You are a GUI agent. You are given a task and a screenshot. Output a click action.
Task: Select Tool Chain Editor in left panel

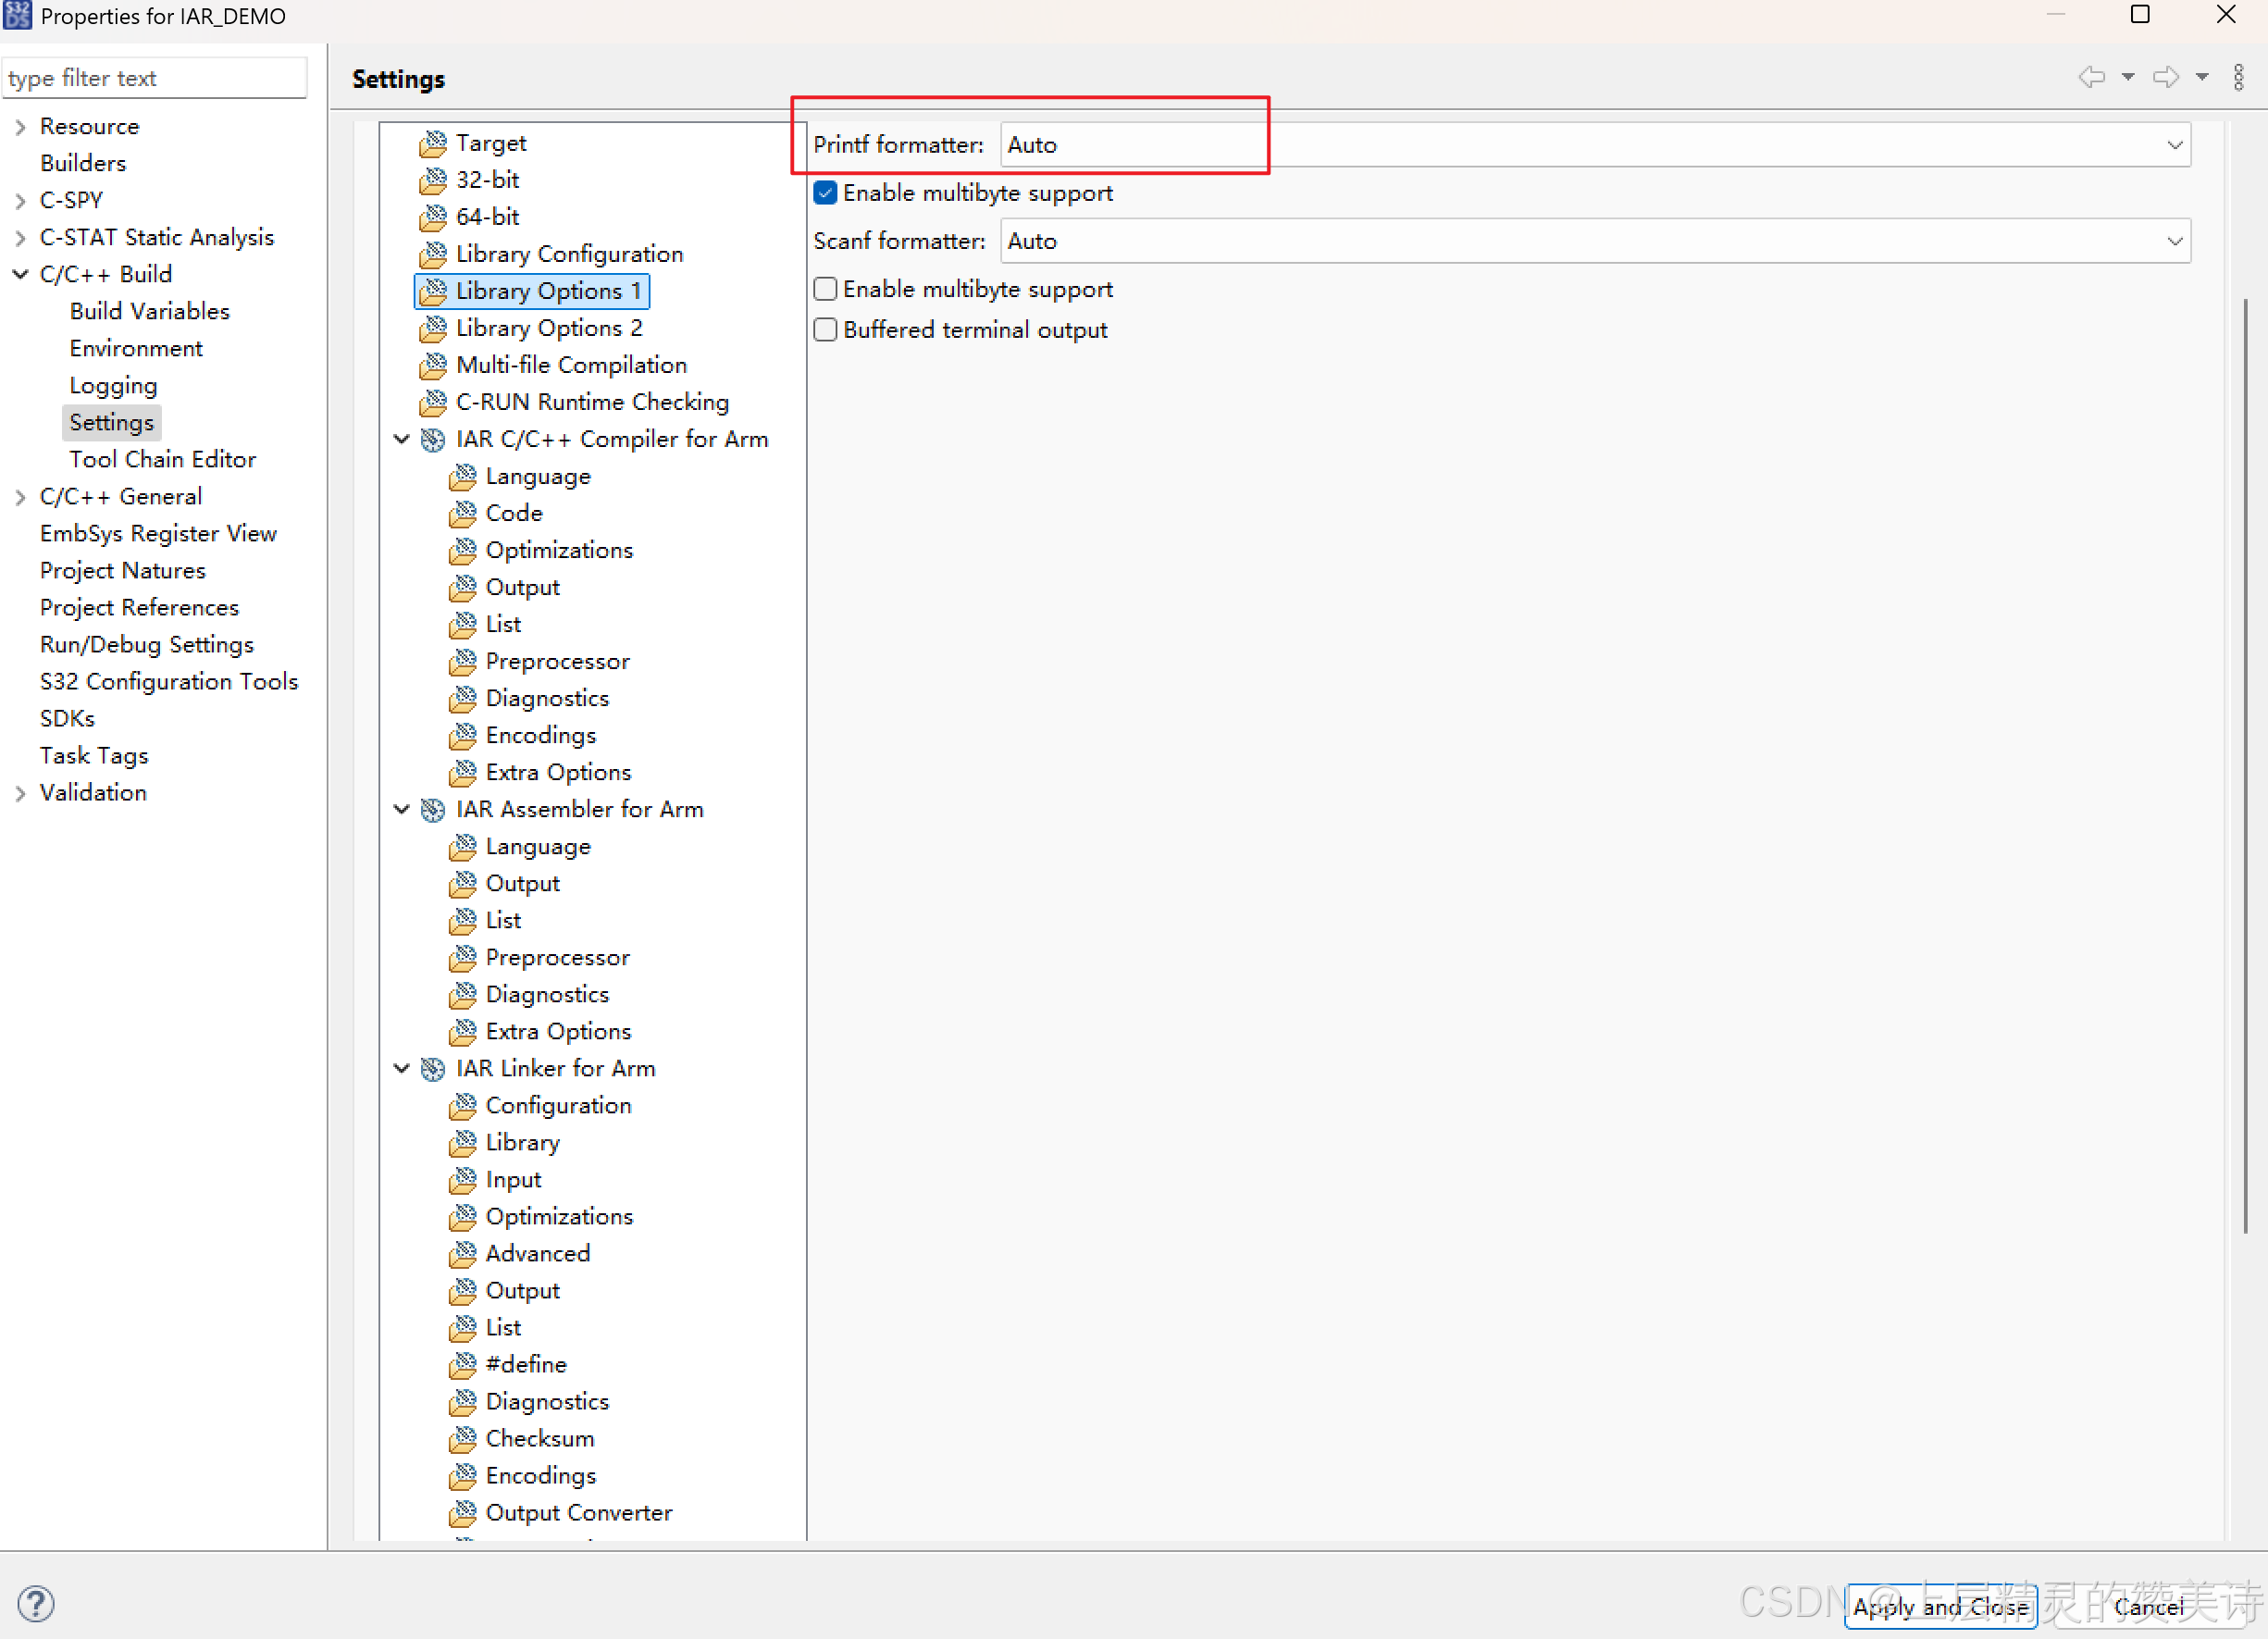(x=162, y=459)
